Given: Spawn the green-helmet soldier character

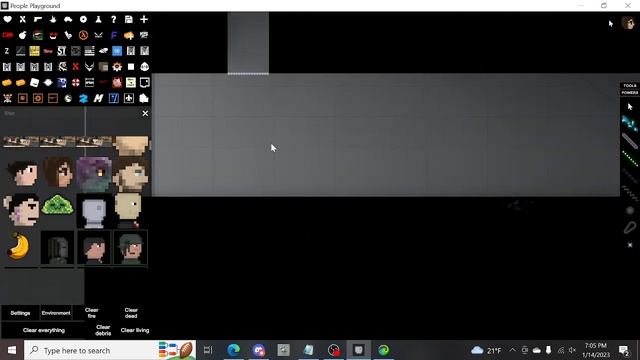Looking at the screenshot, I should coord(131,248).
